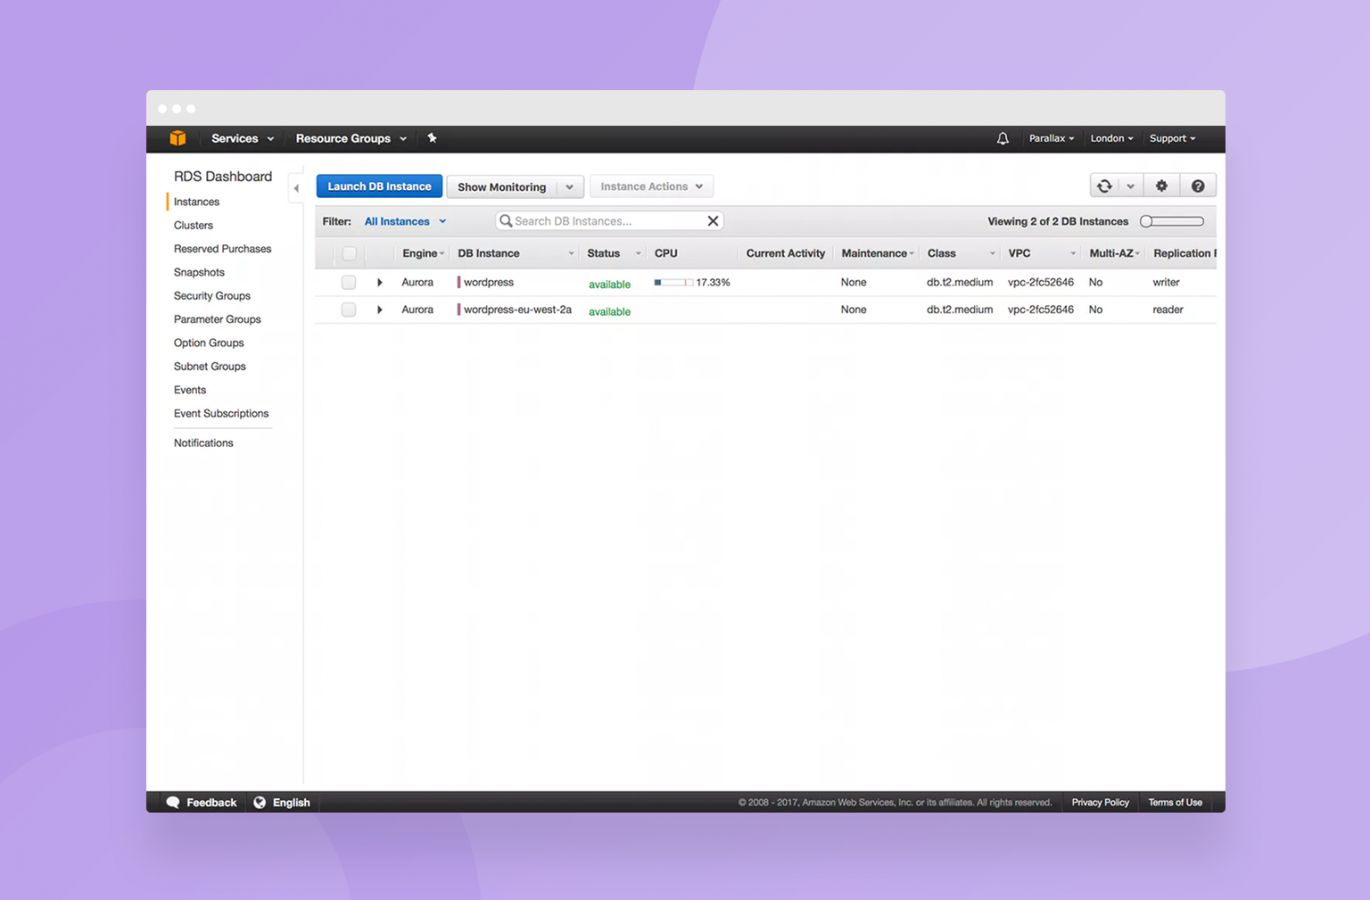1370x900 pixels.
Task: Open Snapshots in the sidebar
Action: pos(199,272)
